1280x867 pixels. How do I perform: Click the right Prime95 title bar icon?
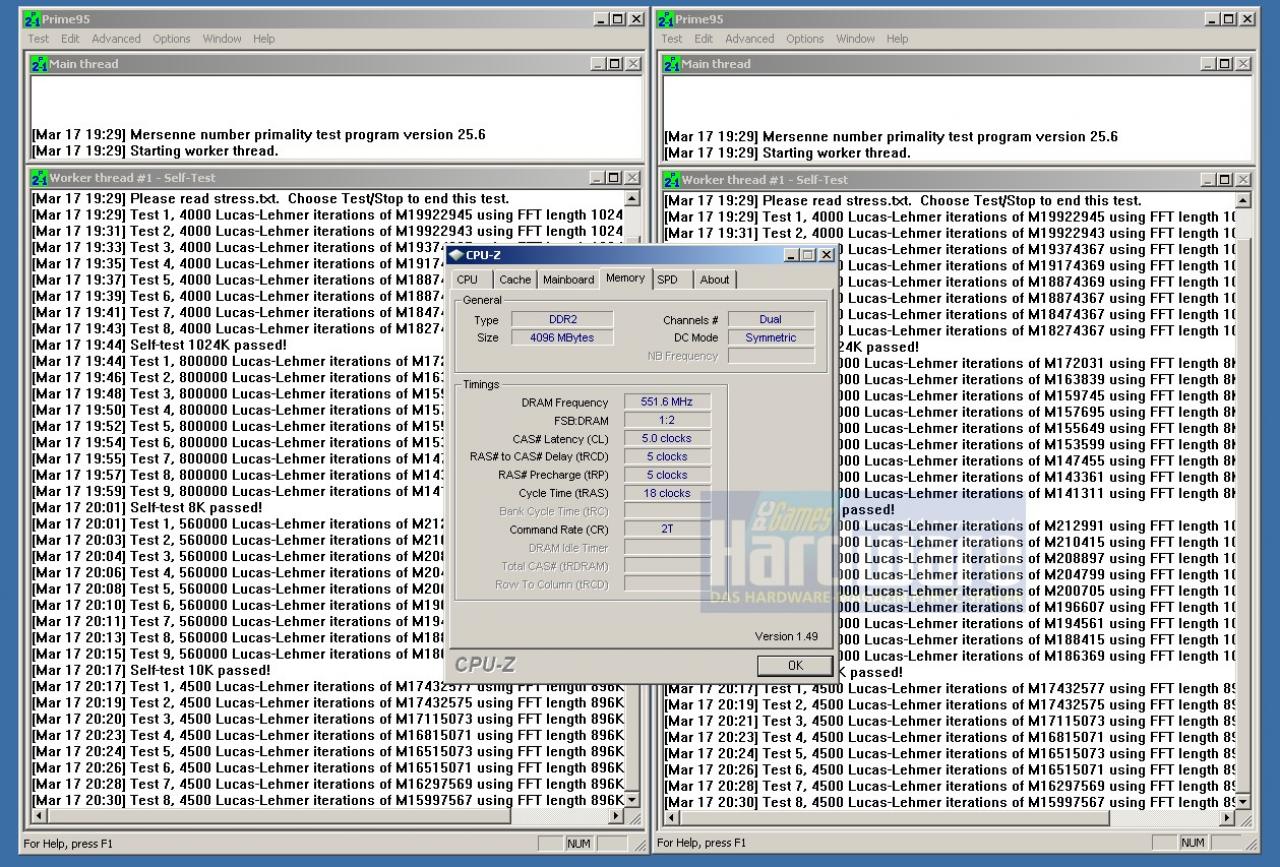[x=666, y=19]
